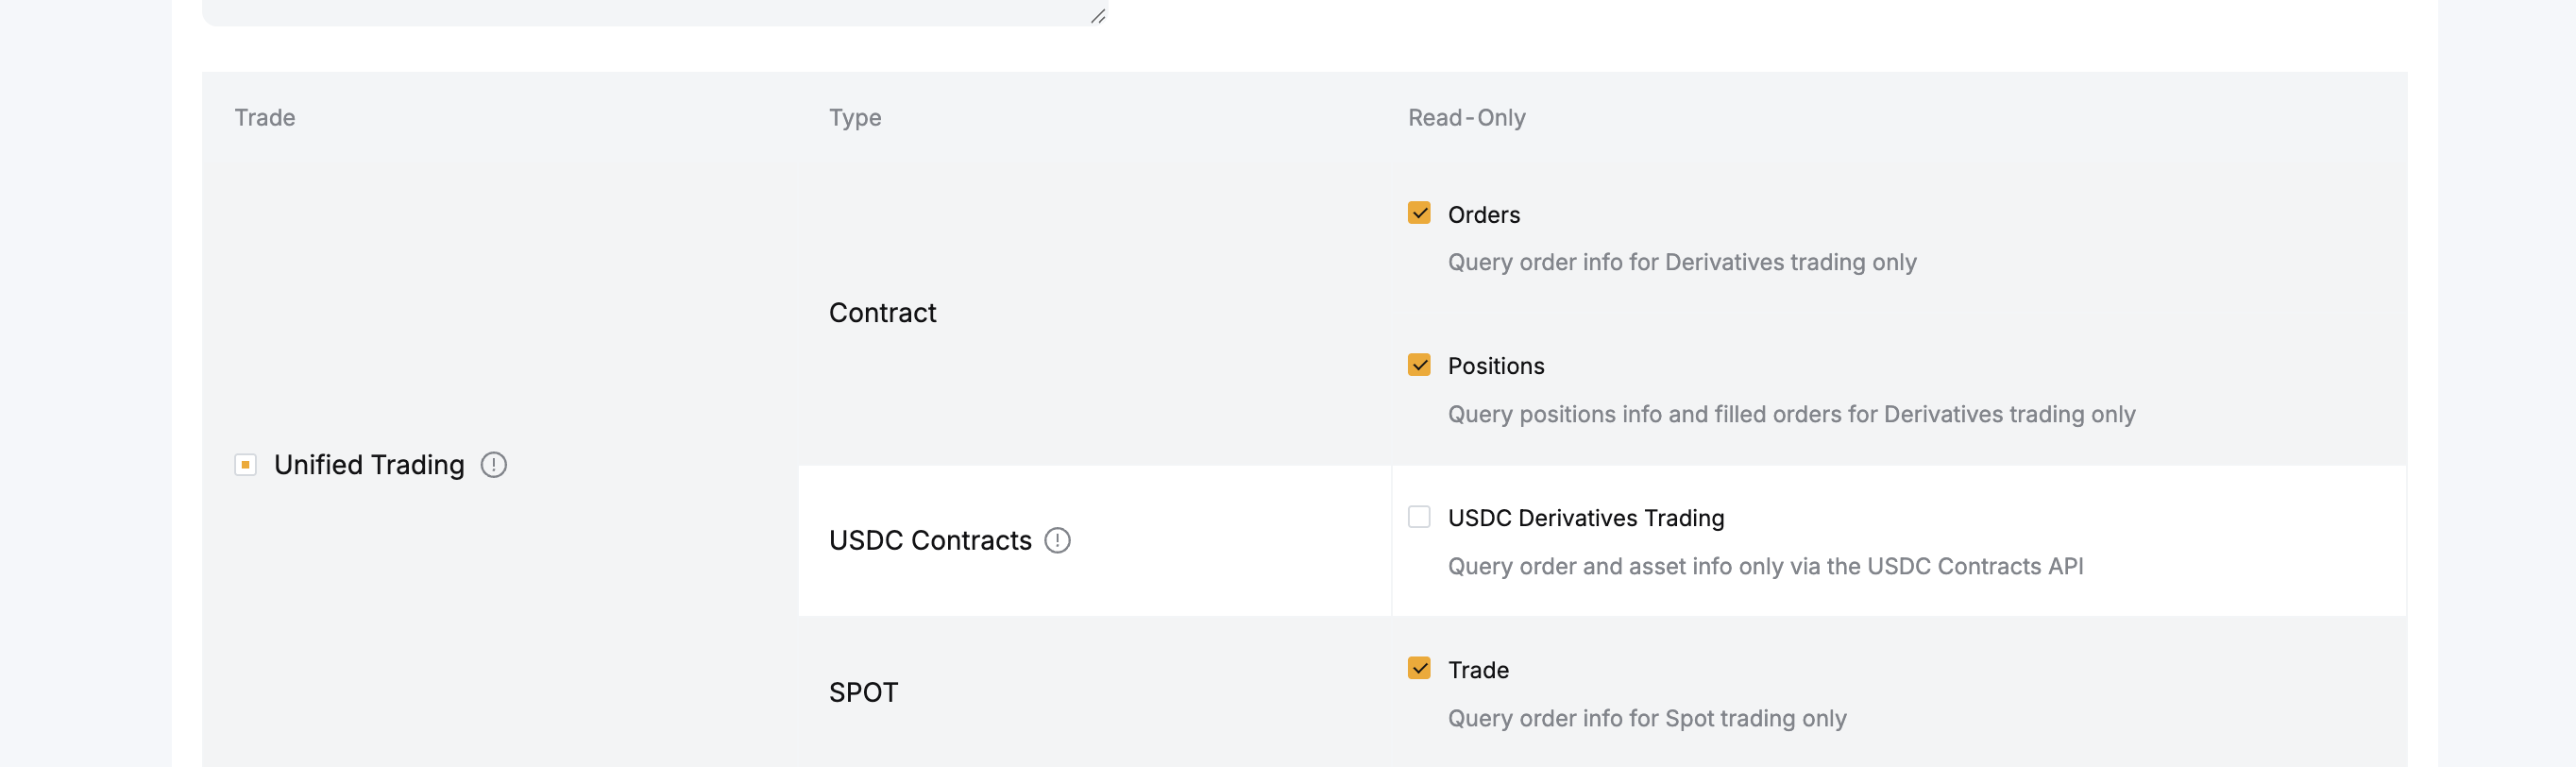
Task: Click the 'Unified Trading' label text
Action: [x=369, y=465]
